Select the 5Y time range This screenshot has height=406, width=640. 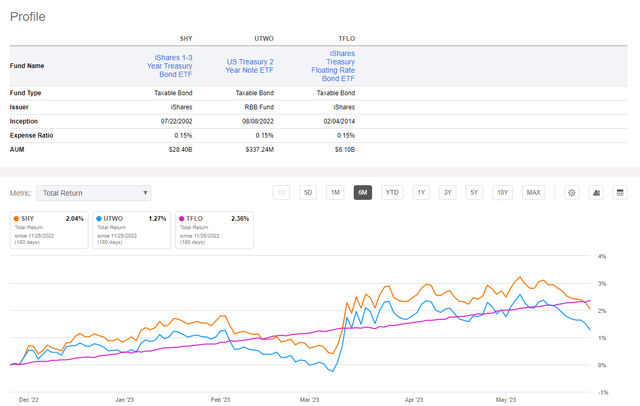point(474,193)
